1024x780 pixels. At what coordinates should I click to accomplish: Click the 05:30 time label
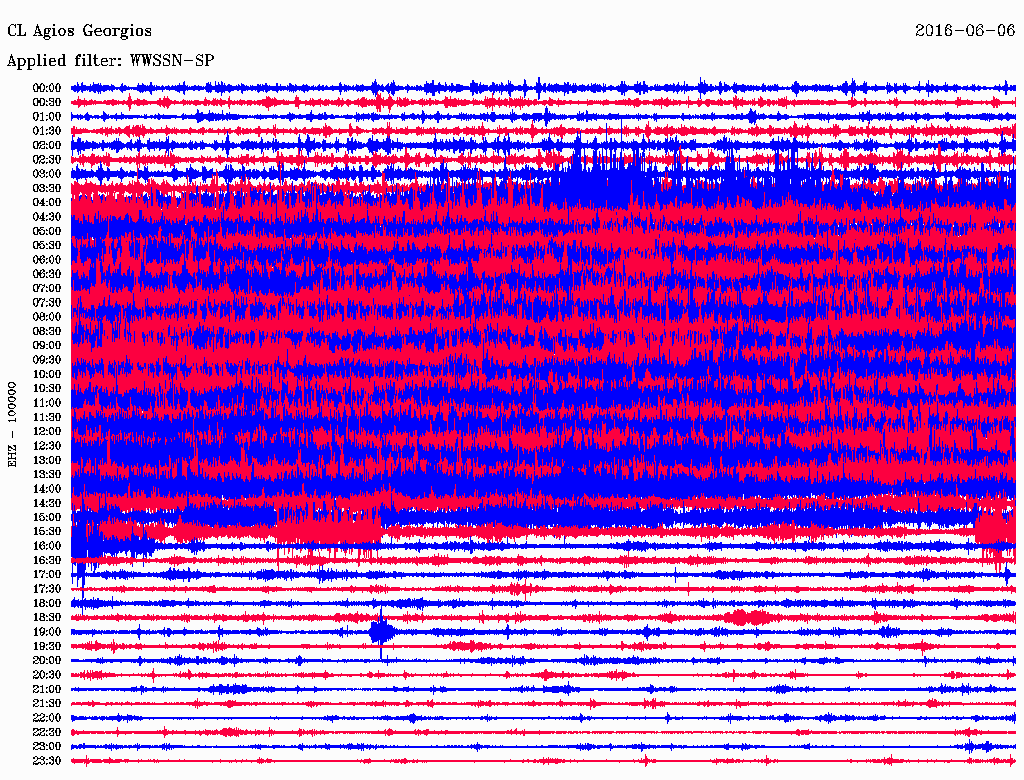tap(47, 245)
